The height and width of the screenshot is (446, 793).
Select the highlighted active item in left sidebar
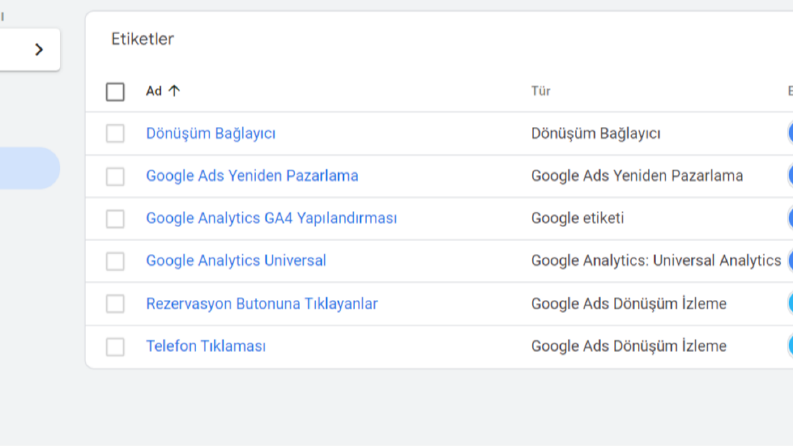[29, 168]
